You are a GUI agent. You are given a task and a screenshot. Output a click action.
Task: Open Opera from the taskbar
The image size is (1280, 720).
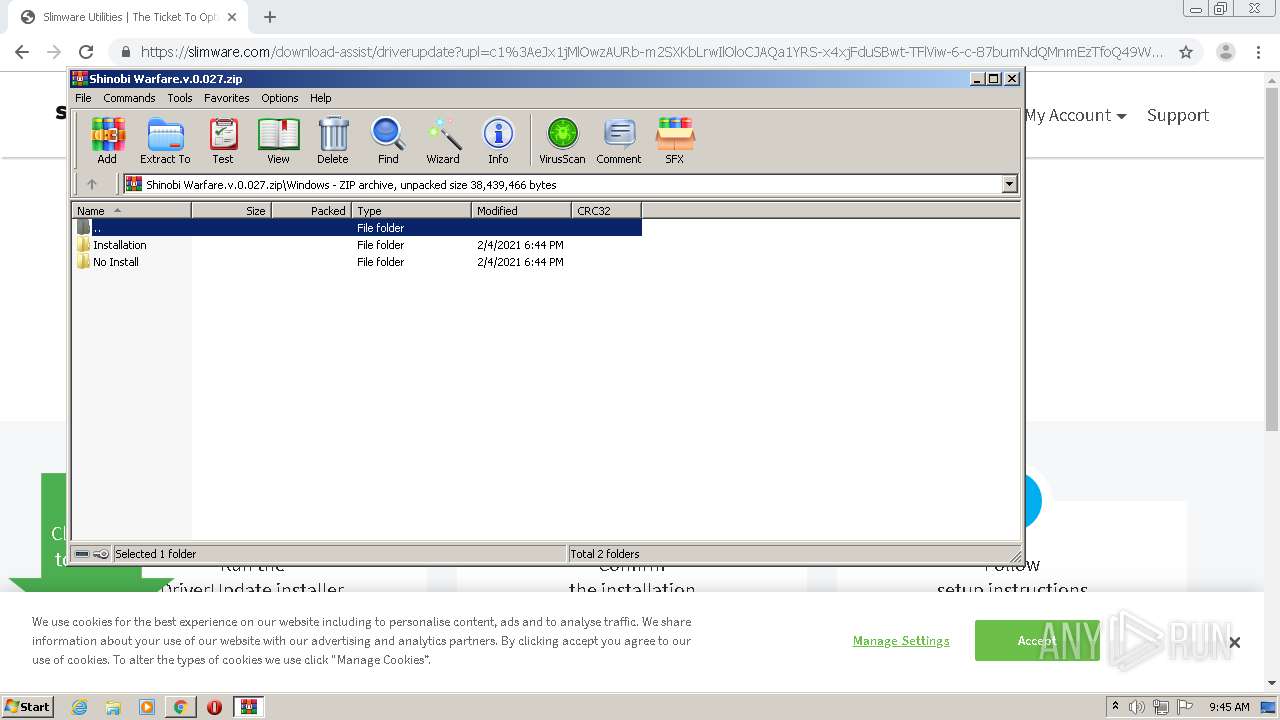[x=214, y=707]
